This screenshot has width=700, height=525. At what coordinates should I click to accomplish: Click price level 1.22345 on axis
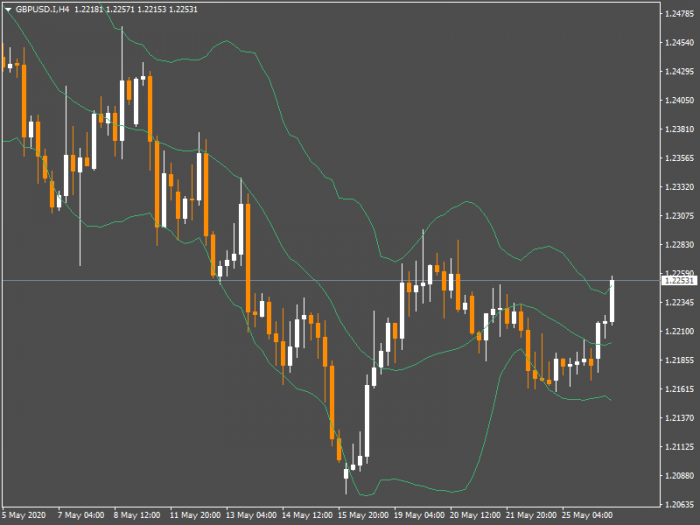[679, 302]
